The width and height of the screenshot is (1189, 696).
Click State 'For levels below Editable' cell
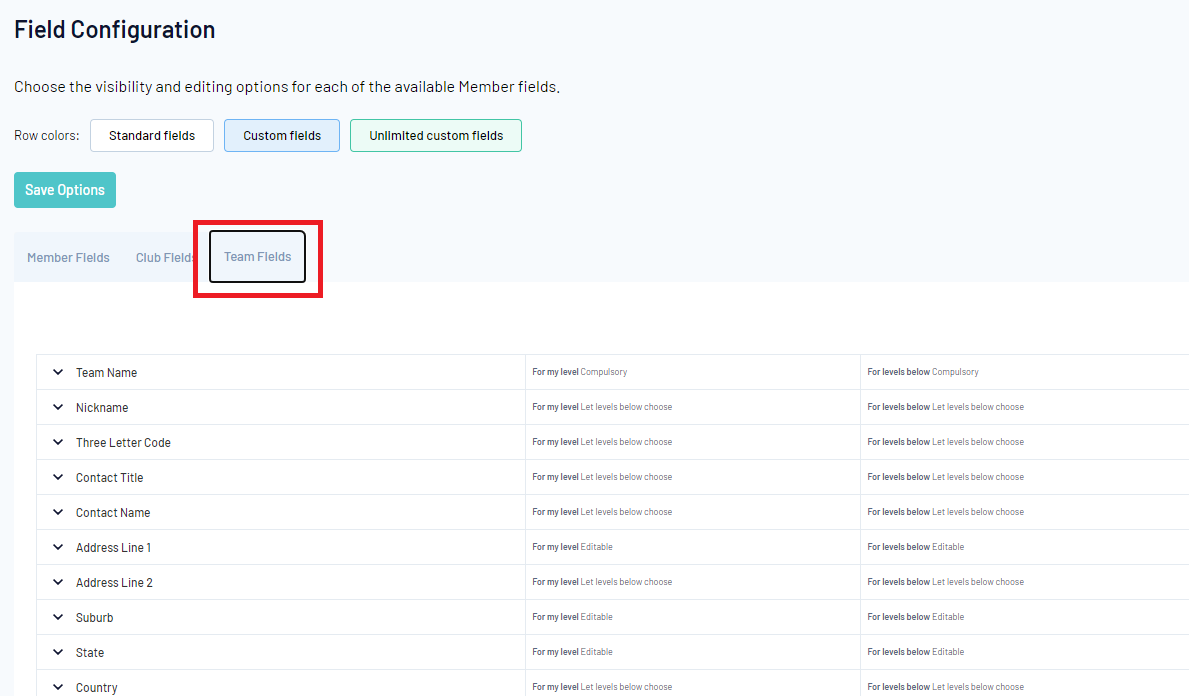[1024, 651]
